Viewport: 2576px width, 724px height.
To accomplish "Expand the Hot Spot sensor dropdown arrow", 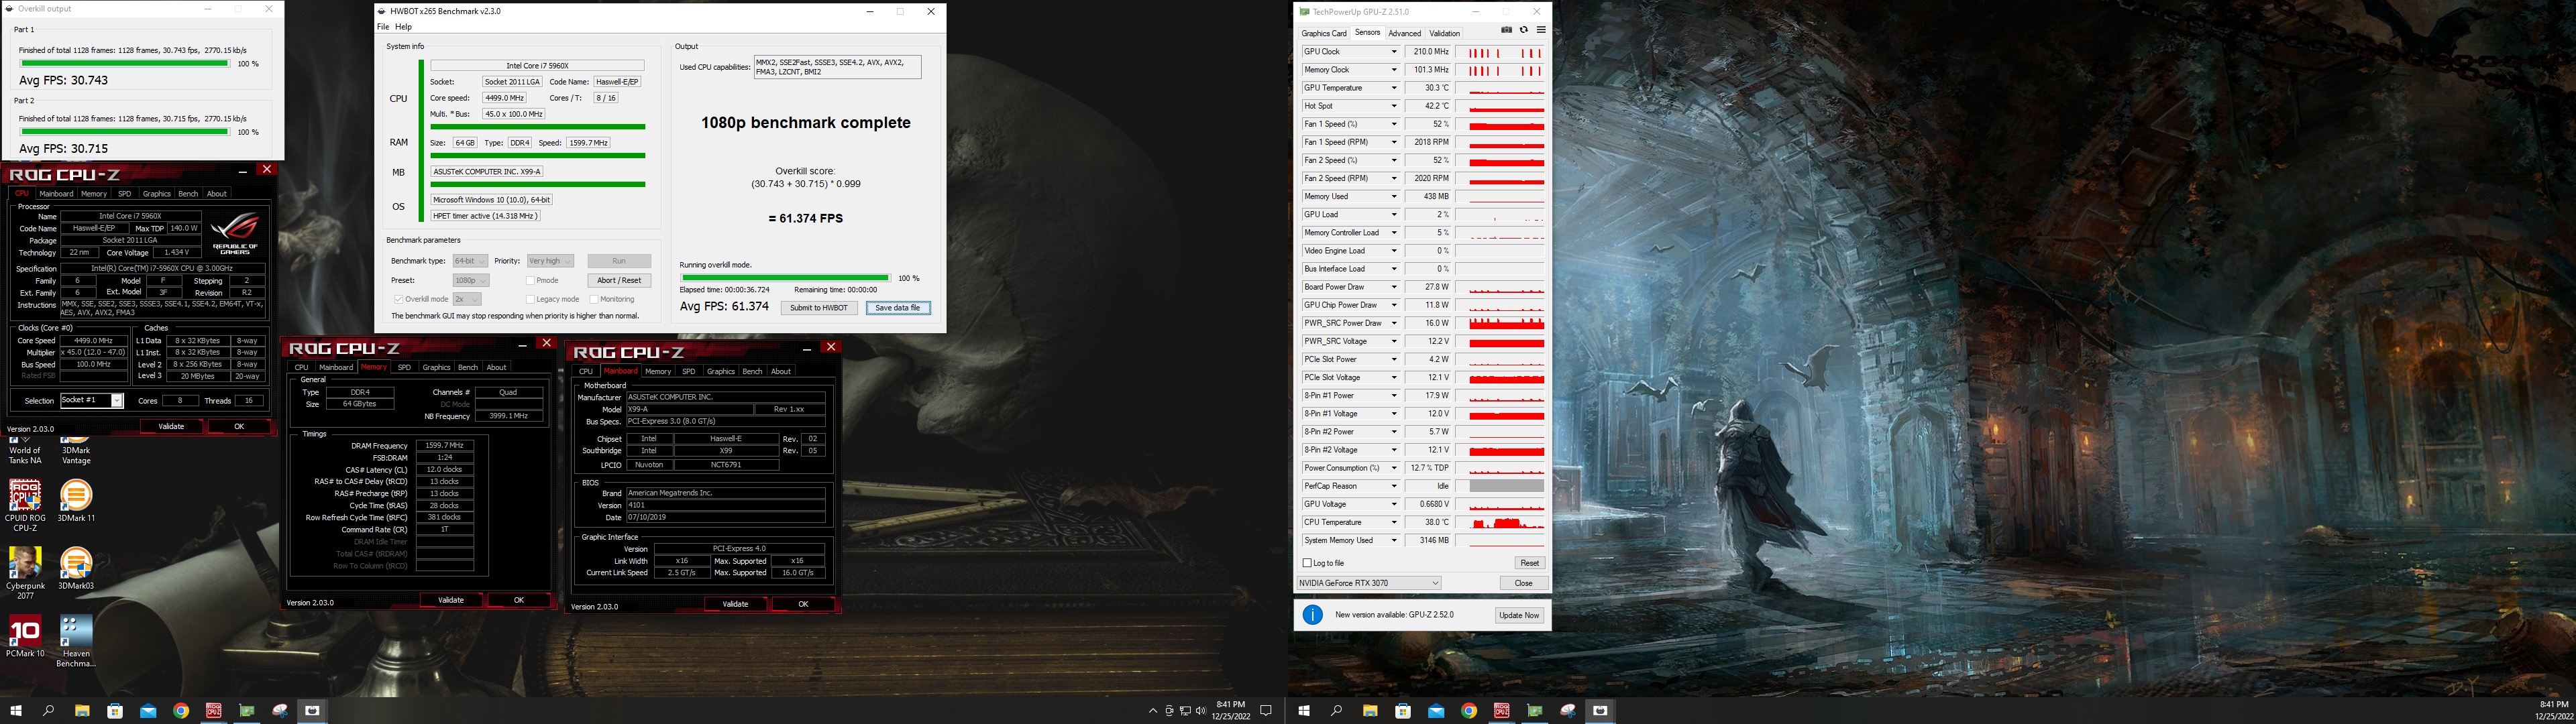I will [1393, 106].
